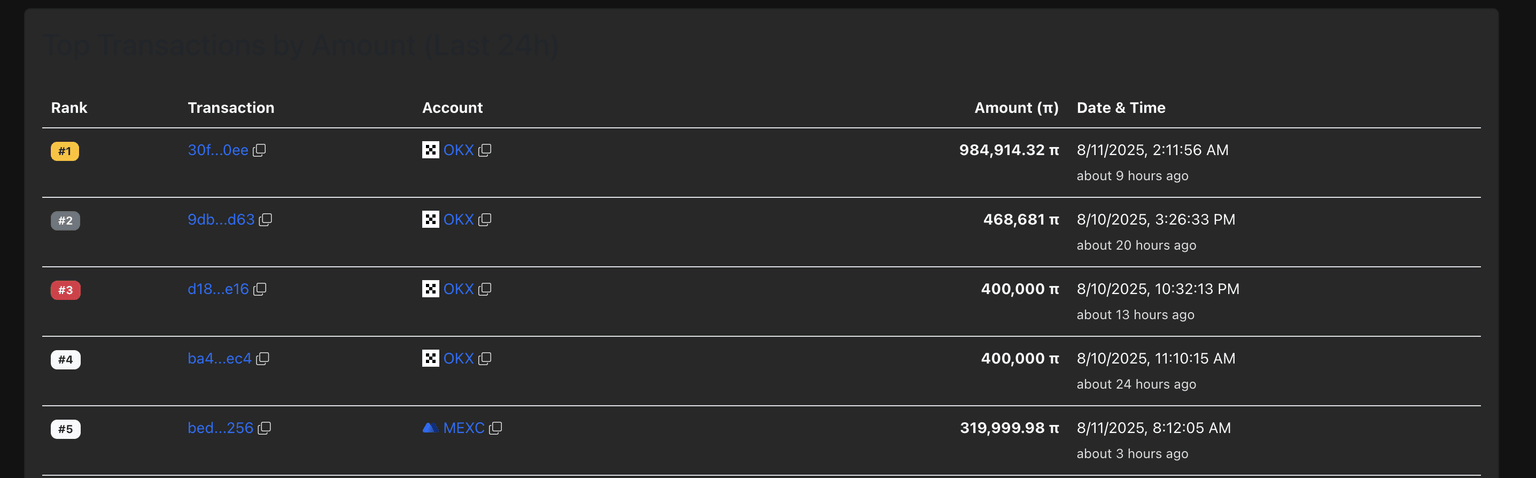The height and width of the screenshot is (478, 1536).
Task: Copy OKX account address for rank #4
Action: [485, 359]
